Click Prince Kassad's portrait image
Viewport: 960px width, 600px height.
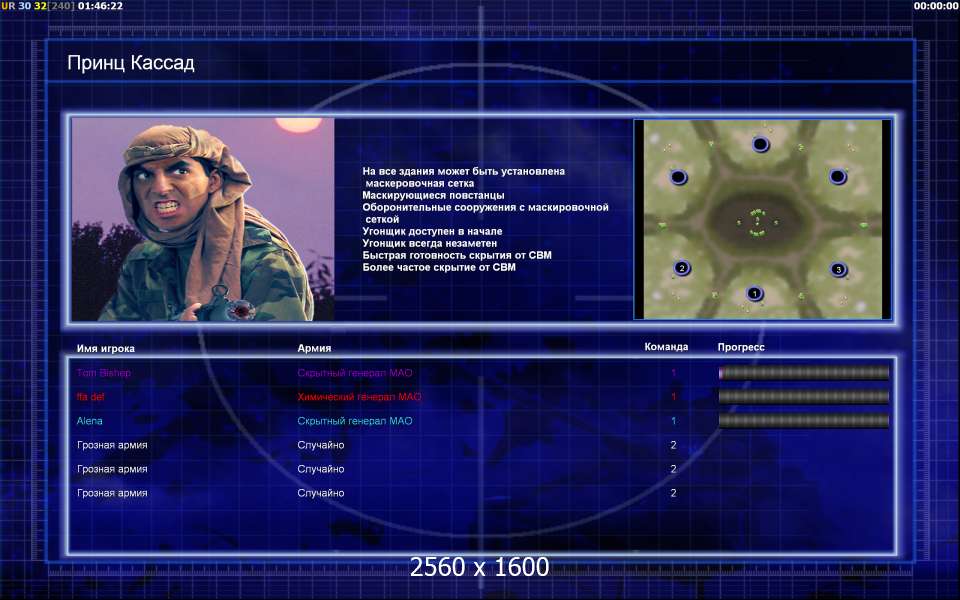coord(203,219)
